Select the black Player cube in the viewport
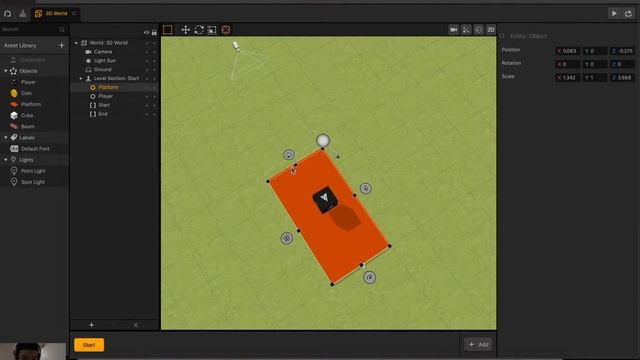The width and height of the screenshot is (640, 360). [x=325, y=199]
